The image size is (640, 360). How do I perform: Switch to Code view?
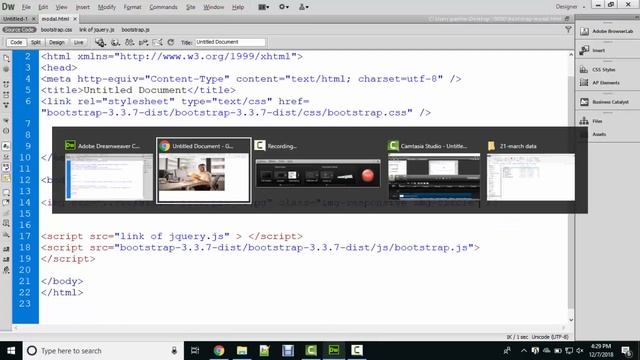tap(16, 42)
